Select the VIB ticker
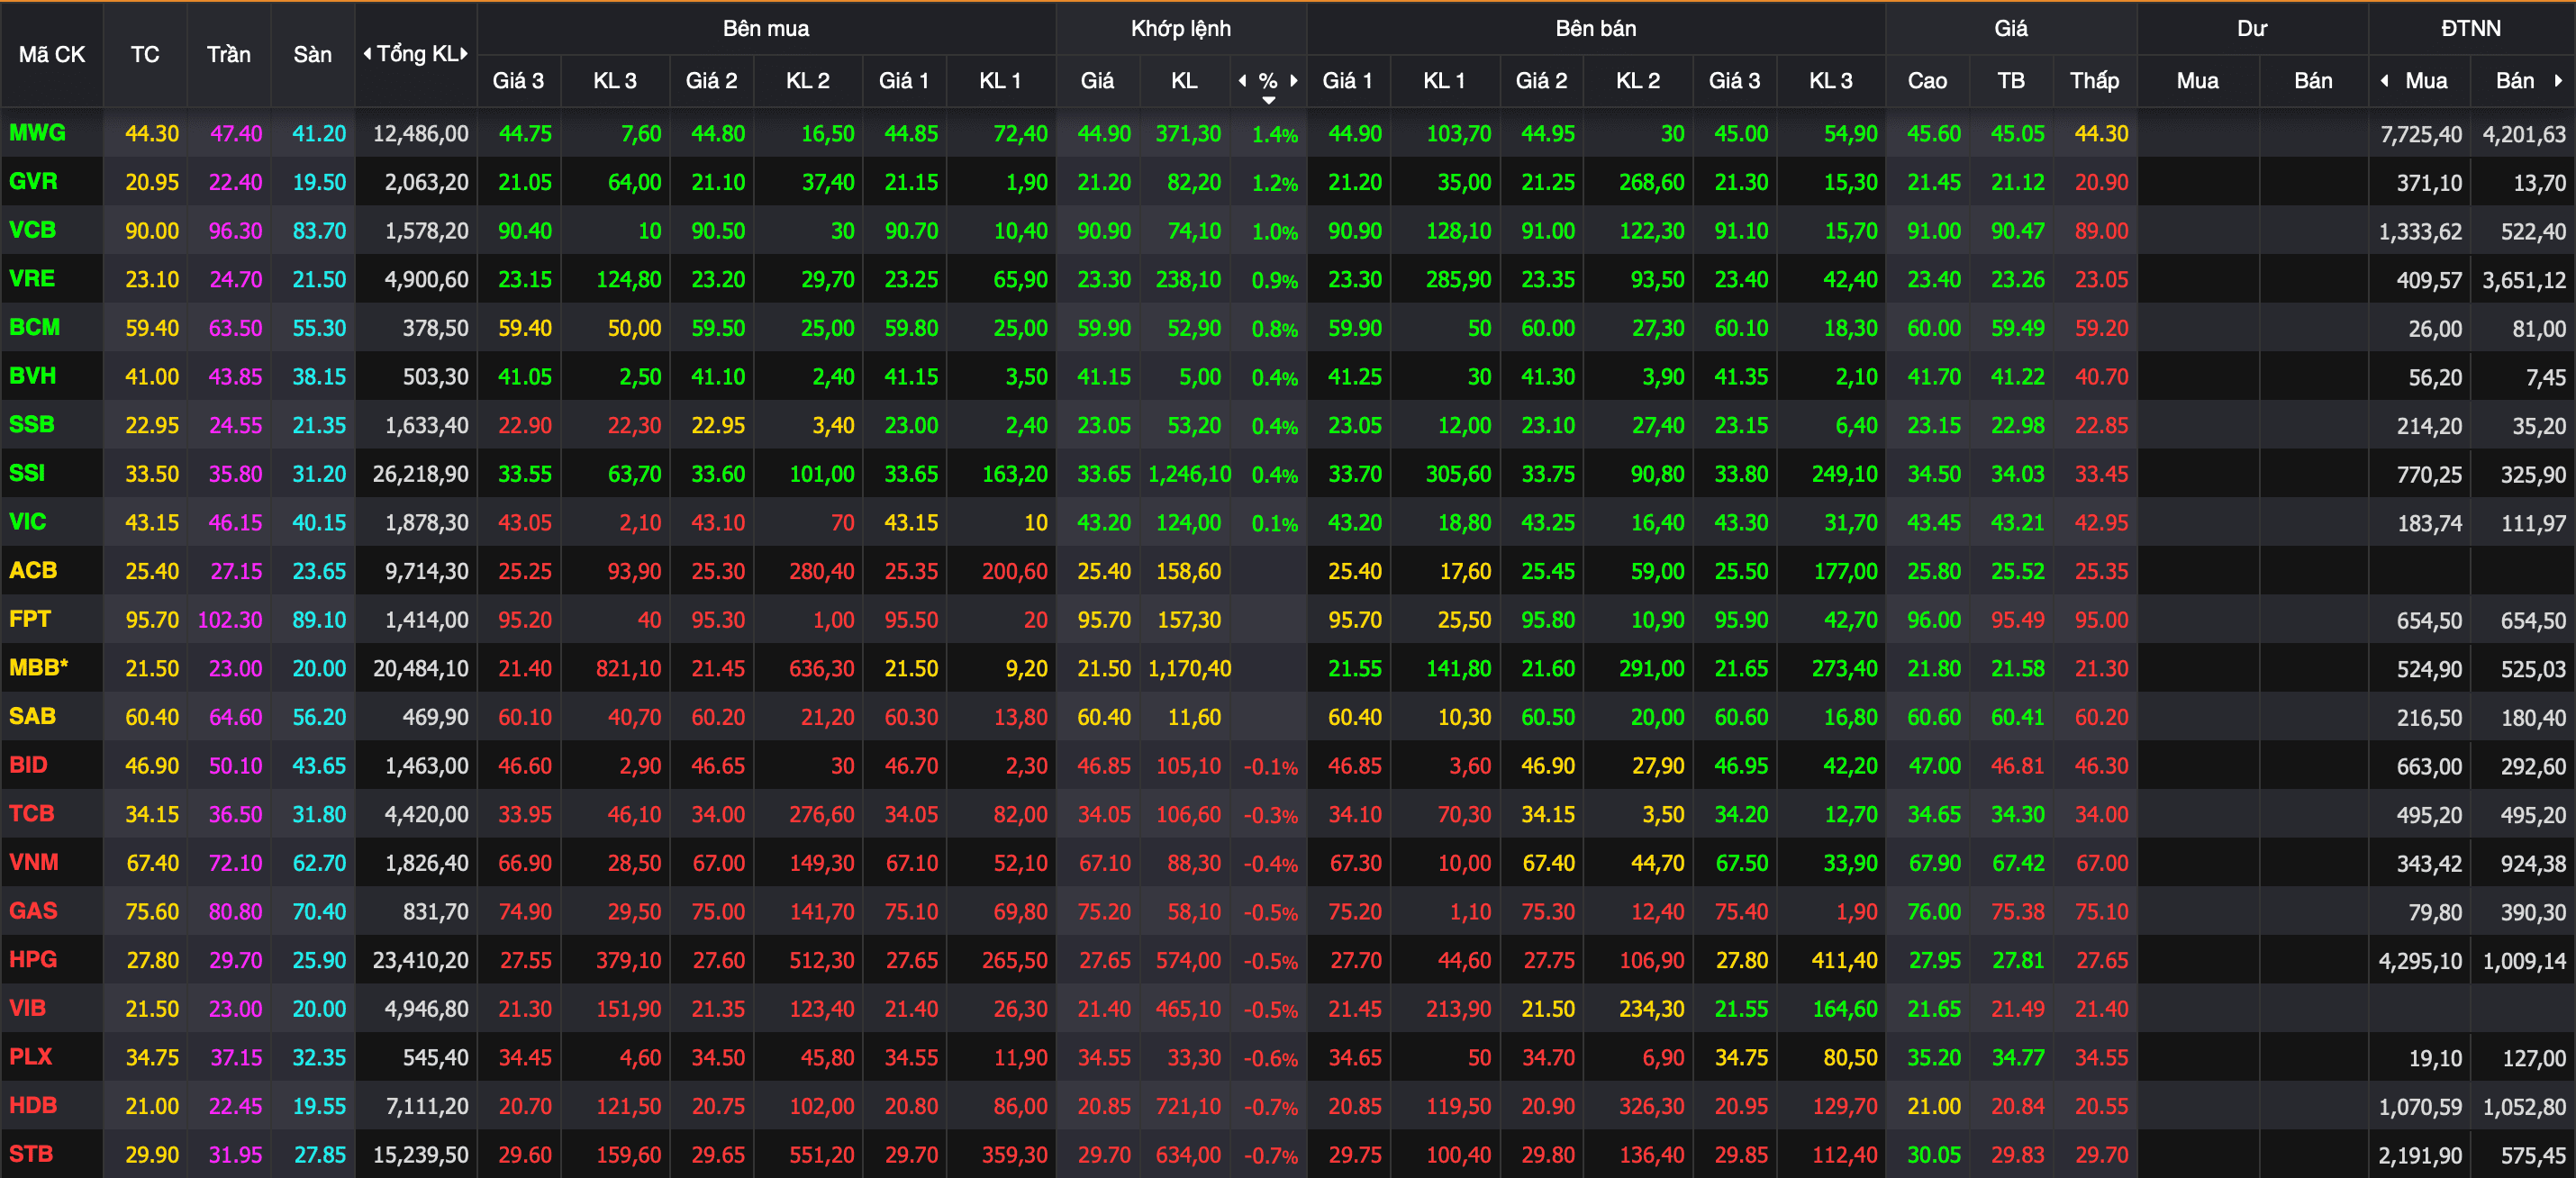This screenshot has height=1178, width=2576. point(27,1008)
